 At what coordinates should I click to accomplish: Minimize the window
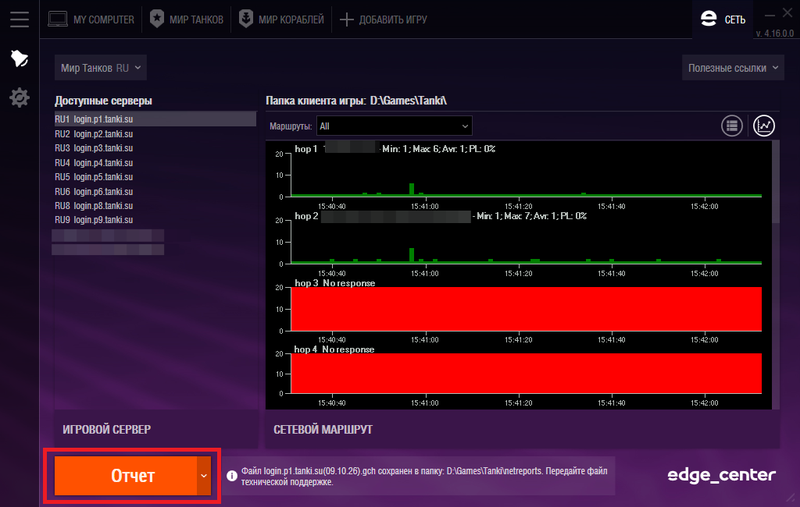pos(769,15)
